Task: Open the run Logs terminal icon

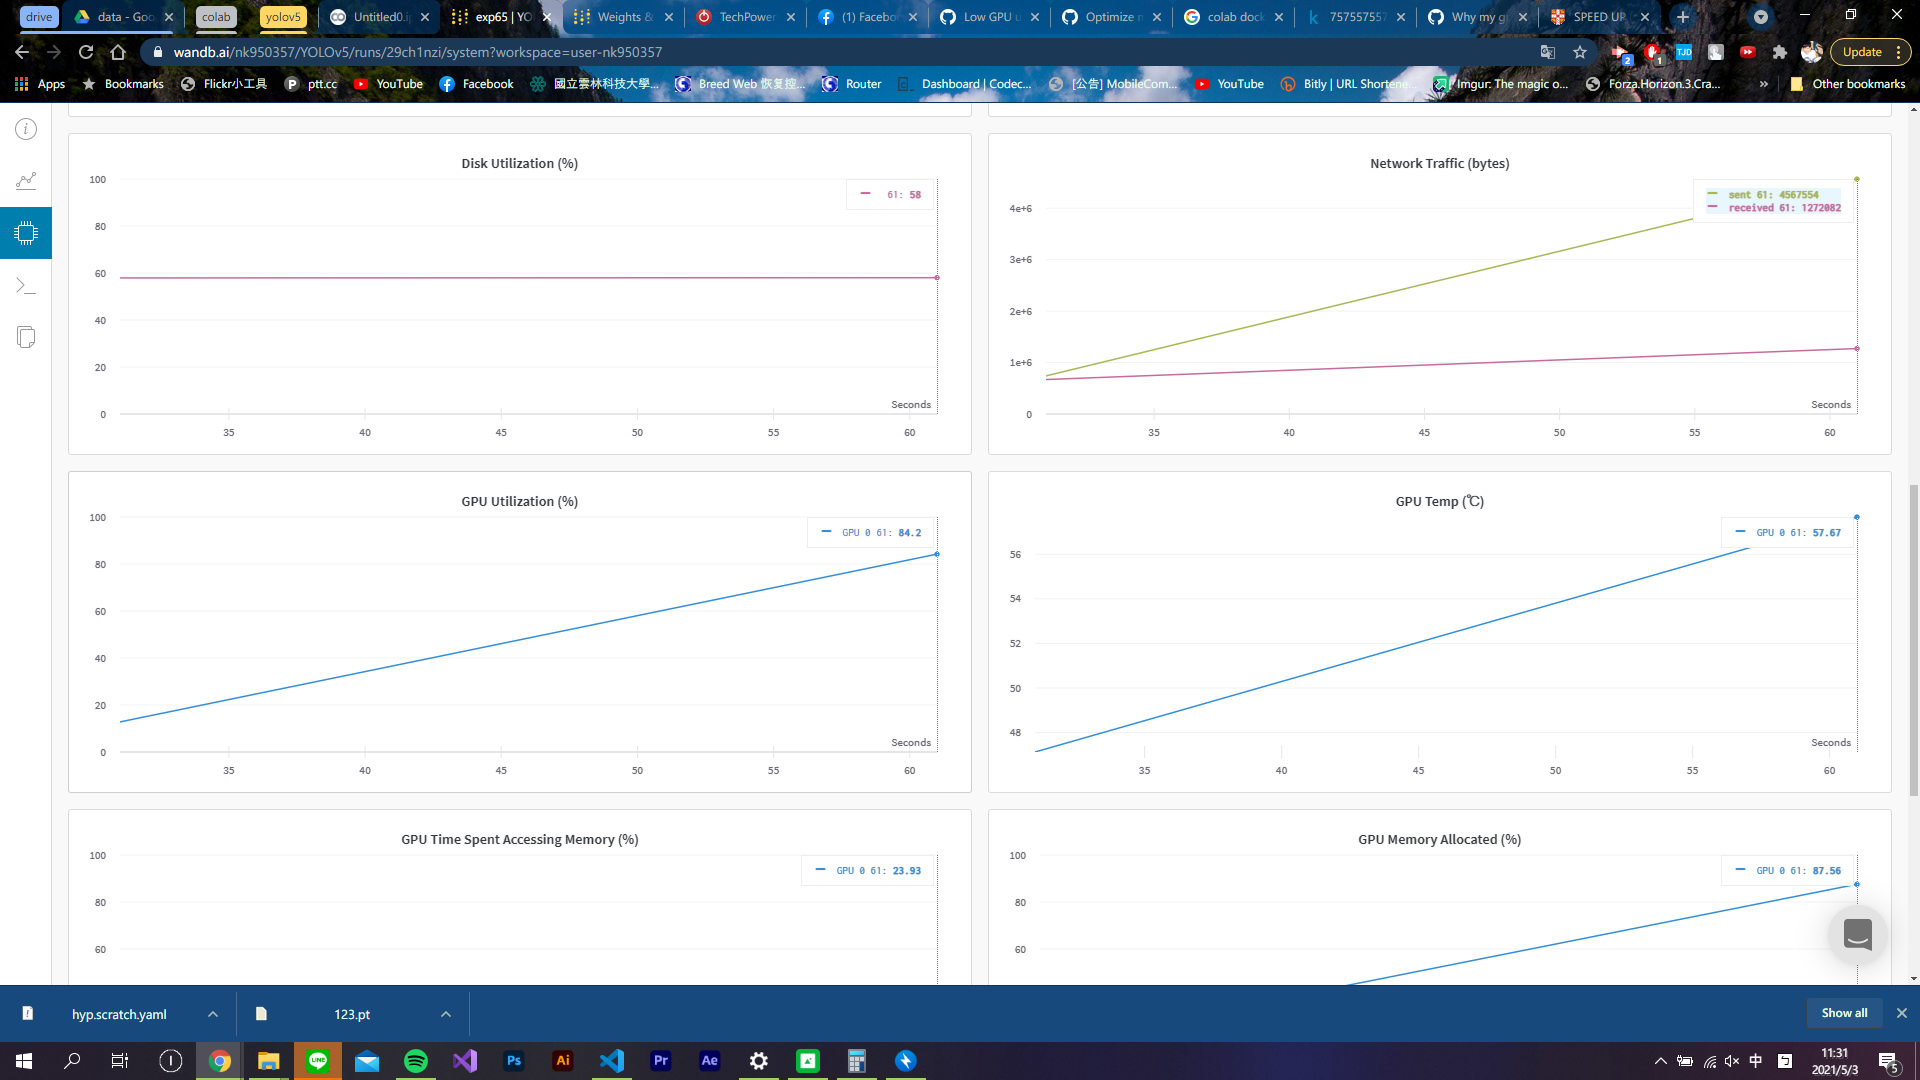Action: [26, 285]
